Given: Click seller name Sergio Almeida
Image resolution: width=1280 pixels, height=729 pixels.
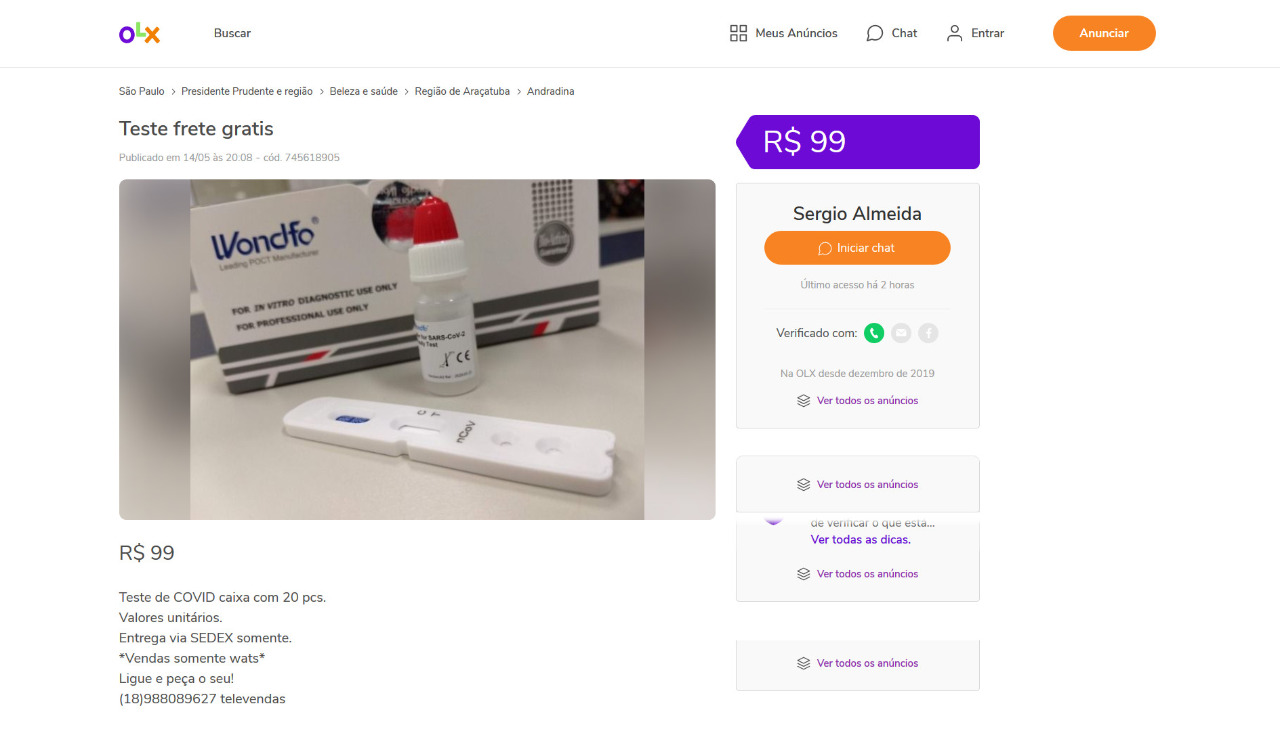Looking at the screenshot, I should [857, 213].
